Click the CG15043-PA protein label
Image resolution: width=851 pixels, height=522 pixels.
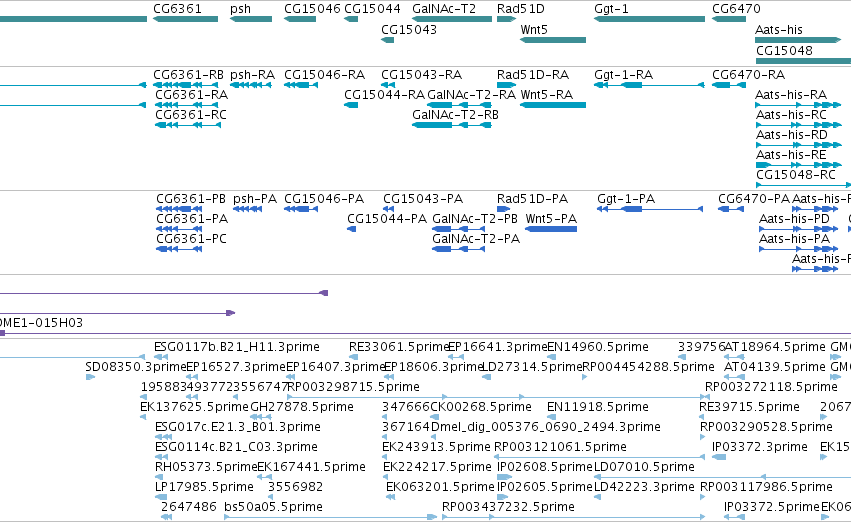click(423, 199)
